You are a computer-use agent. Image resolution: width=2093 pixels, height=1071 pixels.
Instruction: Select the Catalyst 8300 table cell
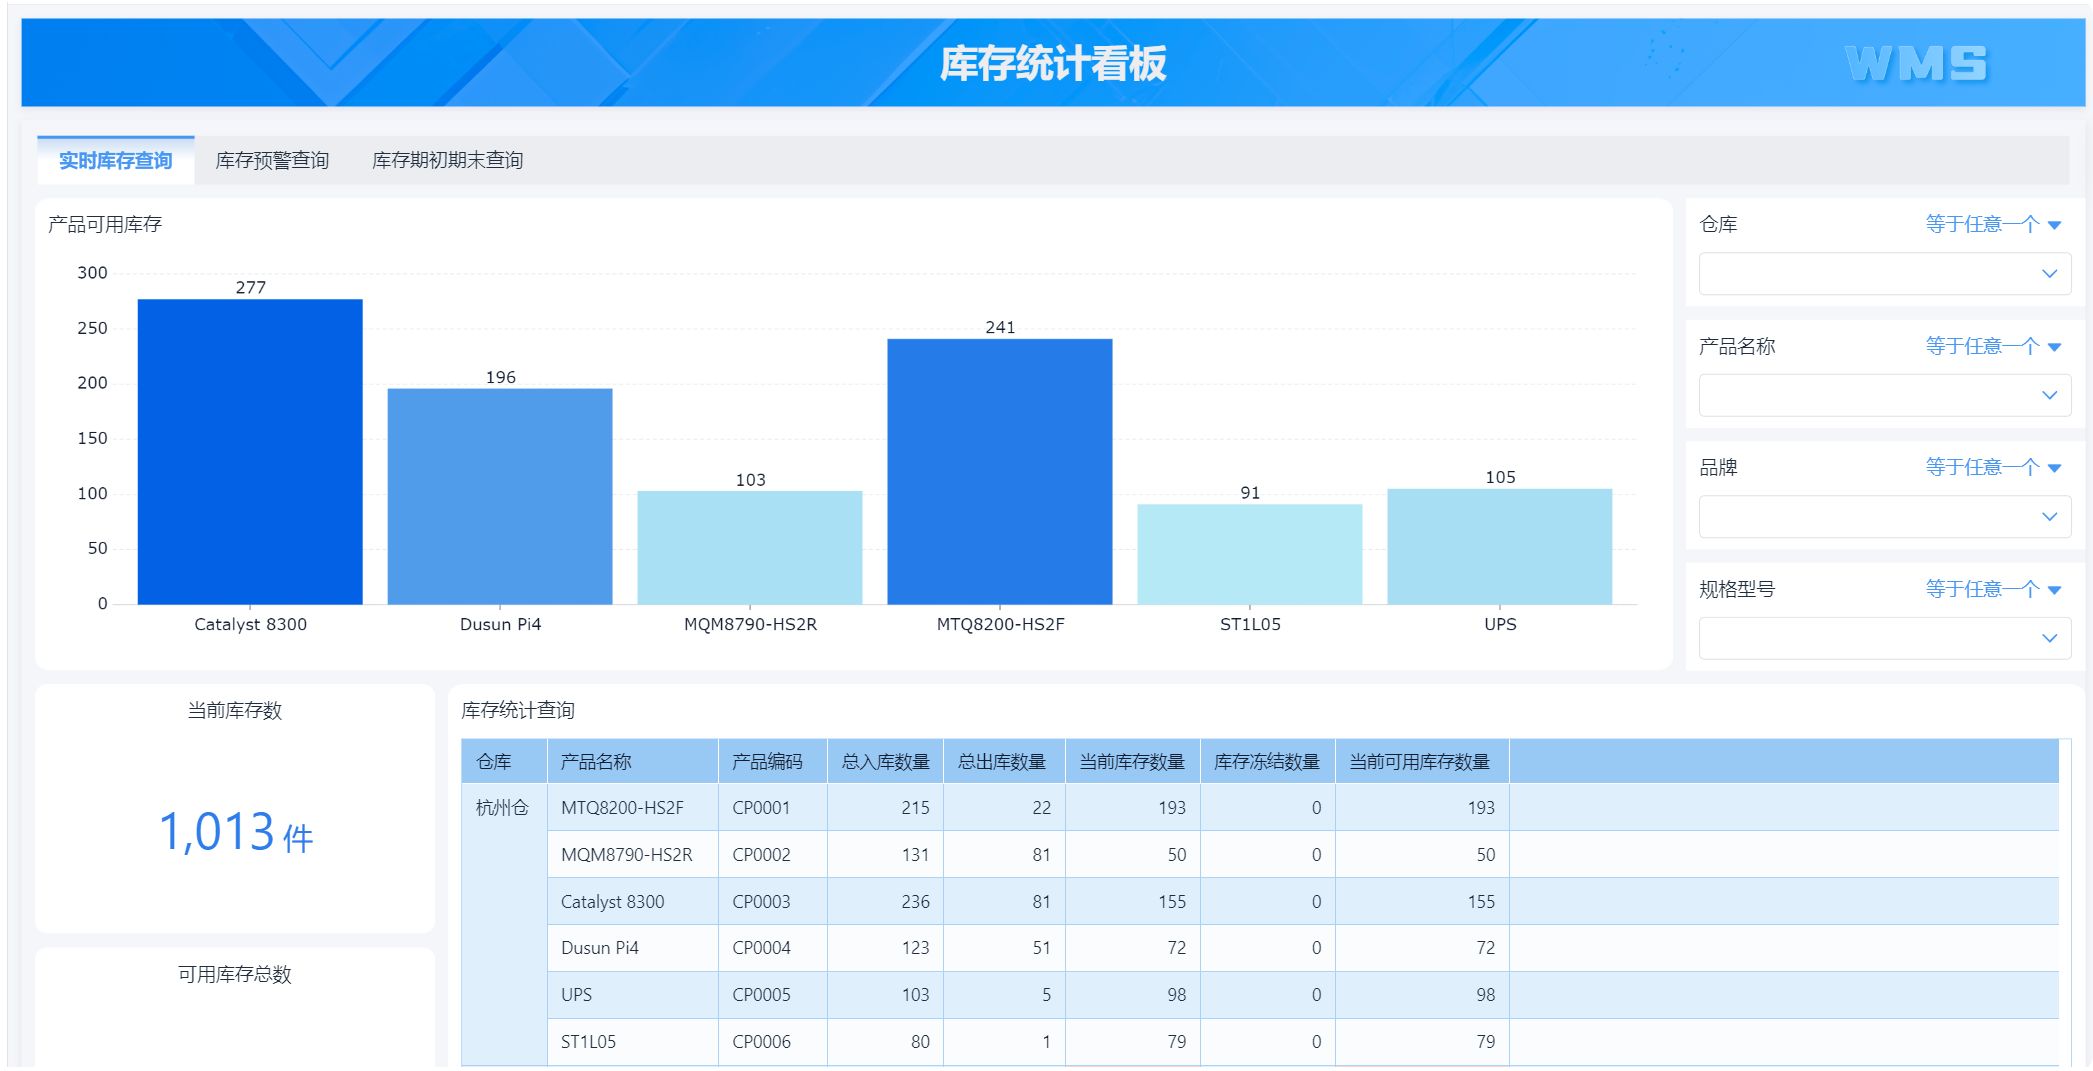click(632, 901)
